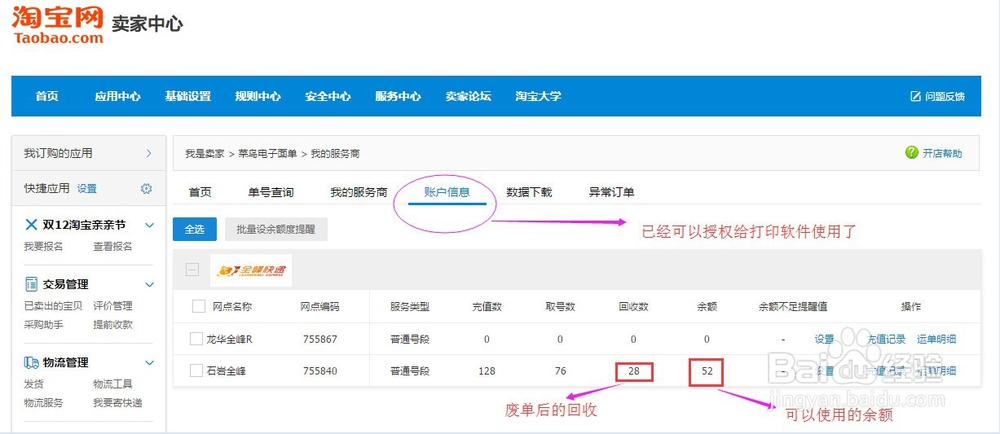
Task: Tick the 网点名称 header checkbox
Action: pyautogui.click(x=198, y=307)
